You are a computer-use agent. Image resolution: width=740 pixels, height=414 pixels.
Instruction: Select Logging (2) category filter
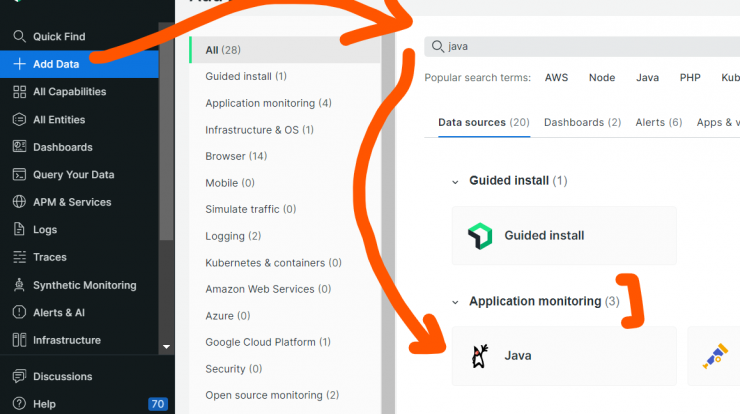pos(233,236)
